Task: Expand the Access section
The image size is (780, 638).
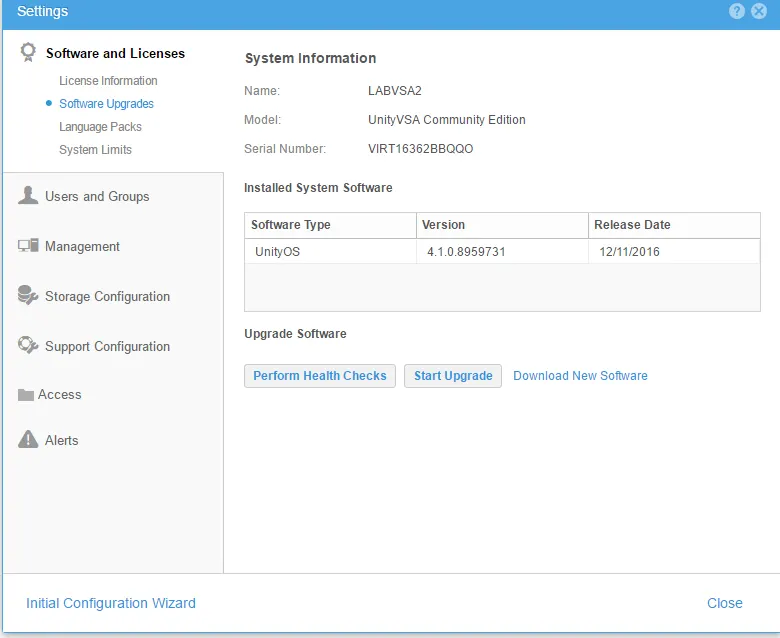Action: [x=59, y=394]
